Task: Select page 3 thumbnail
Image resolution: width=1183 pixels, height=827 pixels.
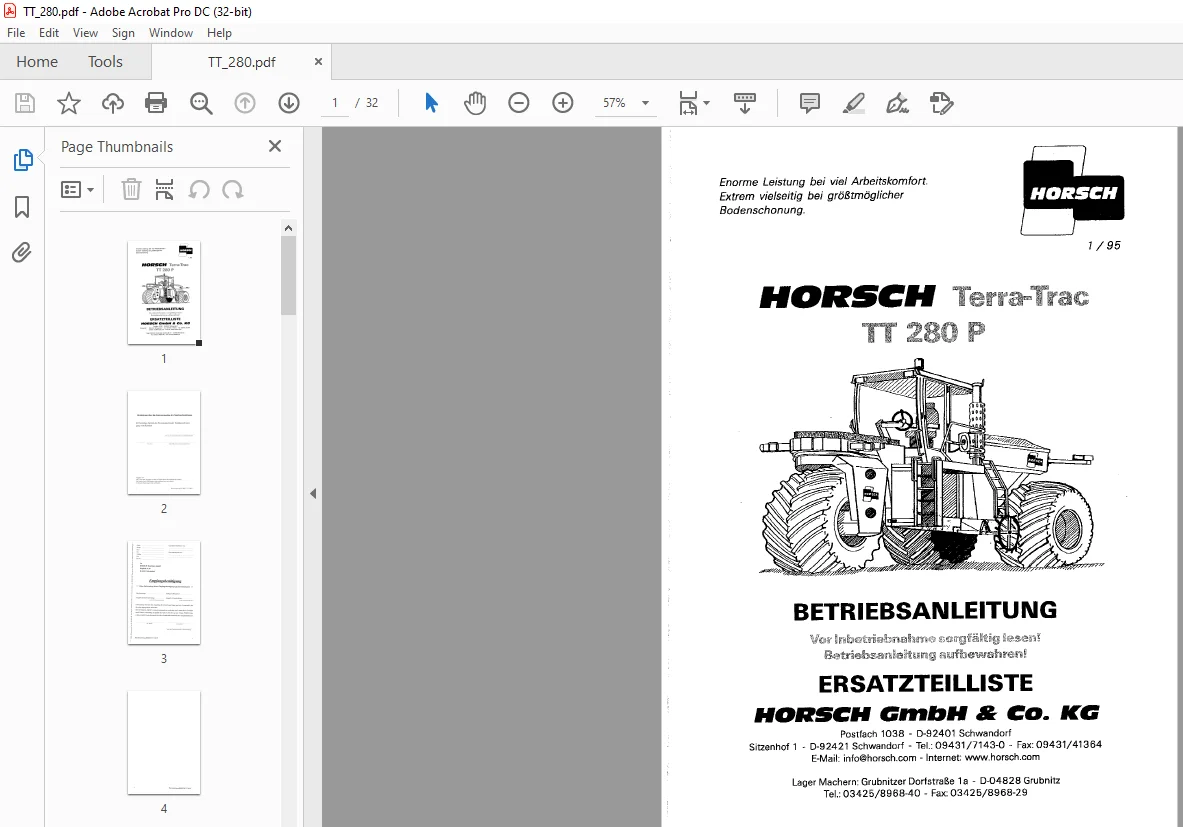Action: point(164,592)
